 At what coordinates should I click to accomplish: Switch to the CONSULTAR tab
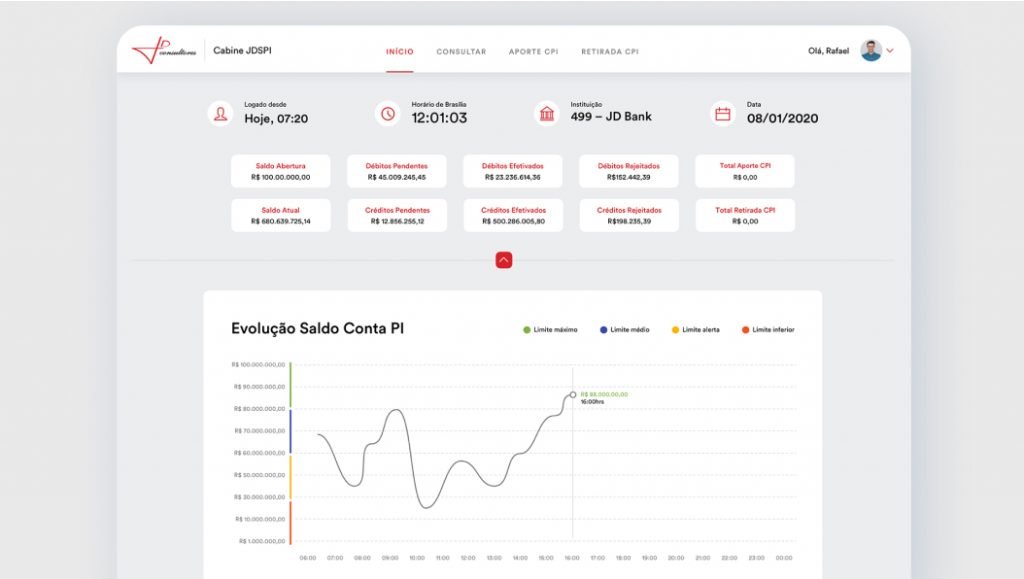tap(460, 50)
